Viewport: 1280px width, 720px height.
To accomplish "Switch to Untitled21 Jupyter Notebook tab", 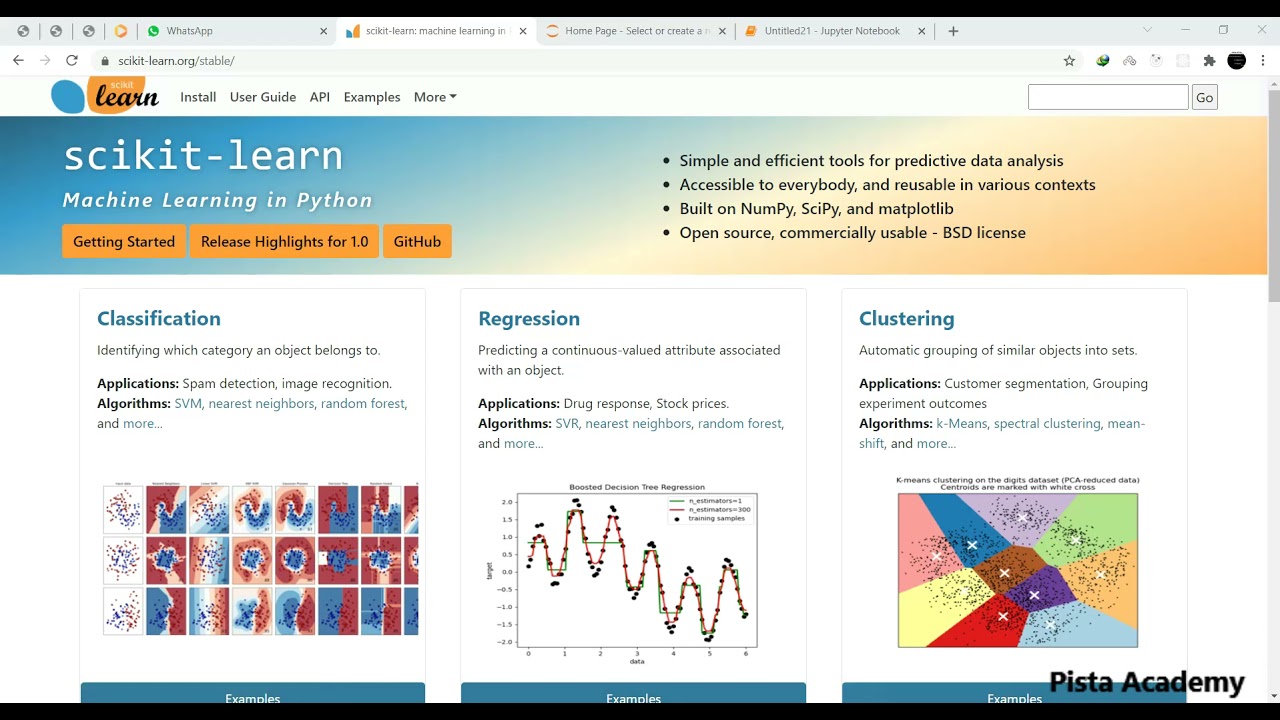I will pyautogui.click(x=835, y=31).
